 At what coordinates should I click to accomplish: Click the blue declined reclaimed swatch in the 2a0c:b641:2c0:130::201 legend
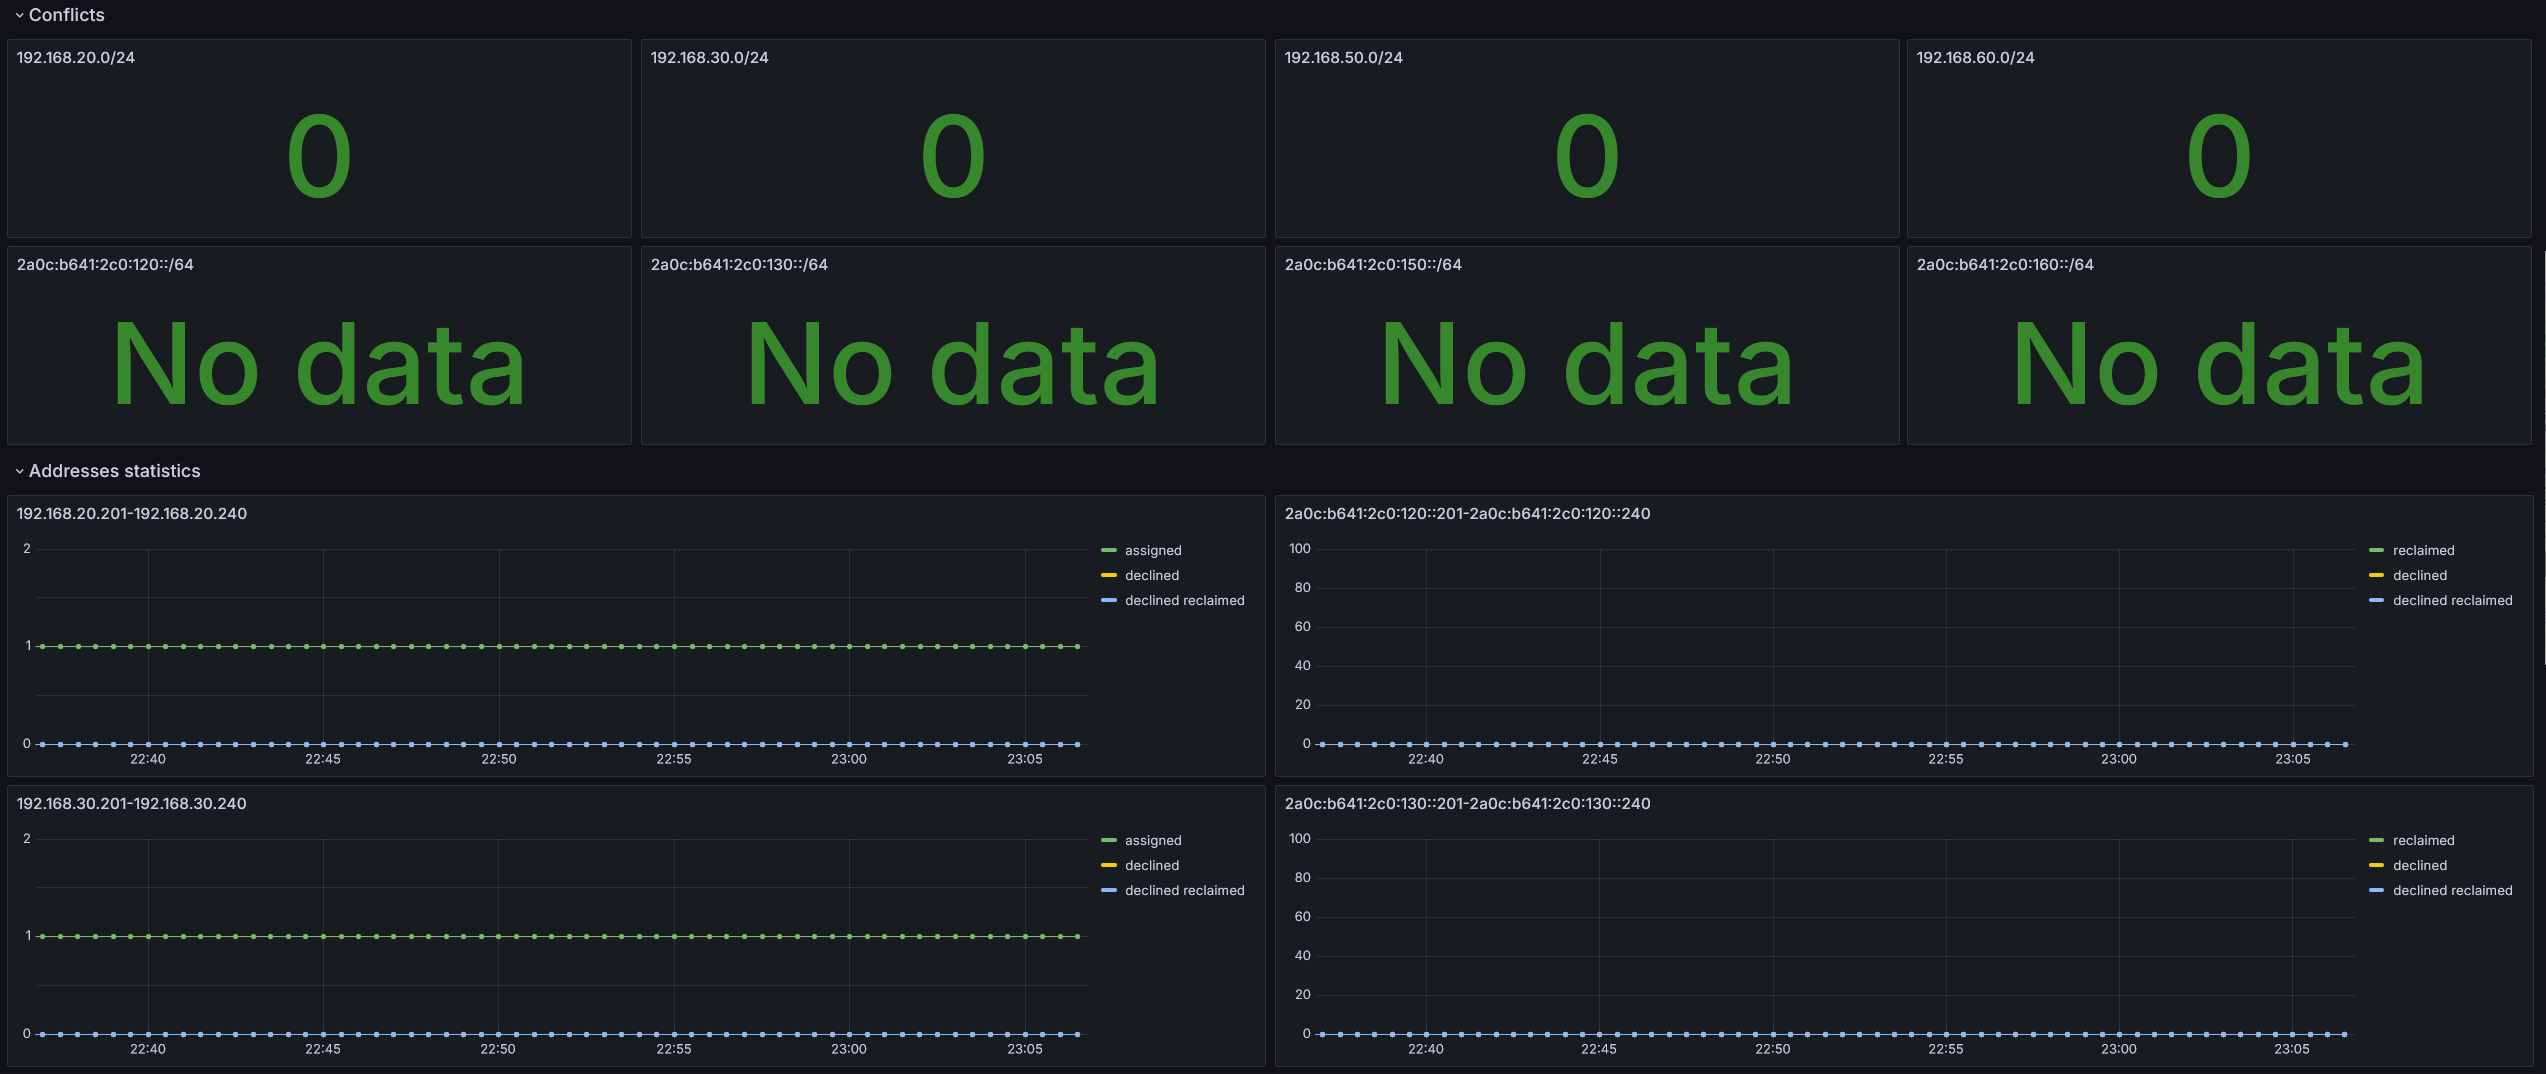2376,891
